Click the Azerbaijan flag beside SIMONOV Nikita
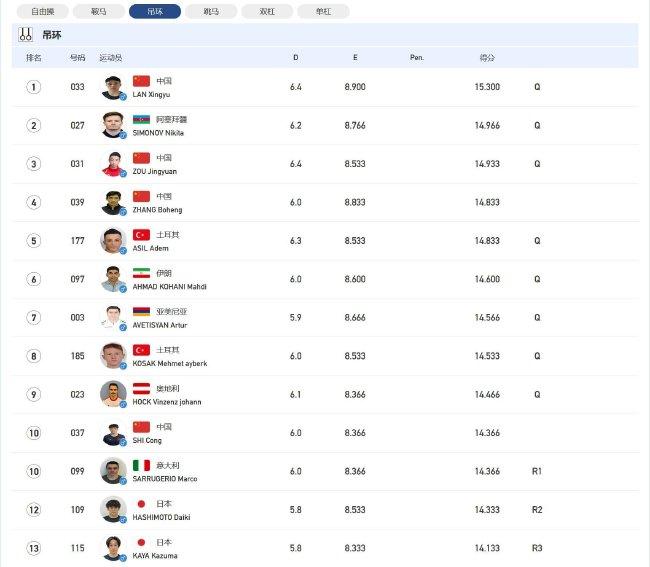 [141, 119]
